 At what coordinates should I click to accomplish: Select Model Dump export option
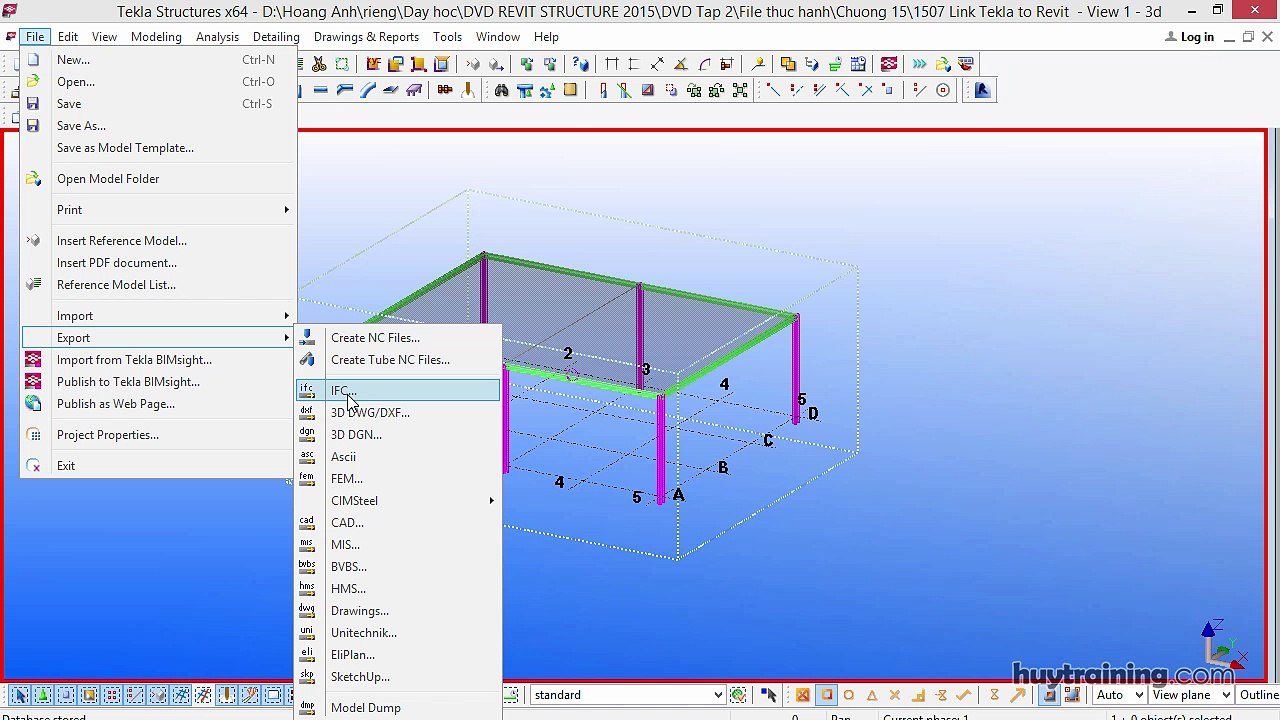coord(398,707)
